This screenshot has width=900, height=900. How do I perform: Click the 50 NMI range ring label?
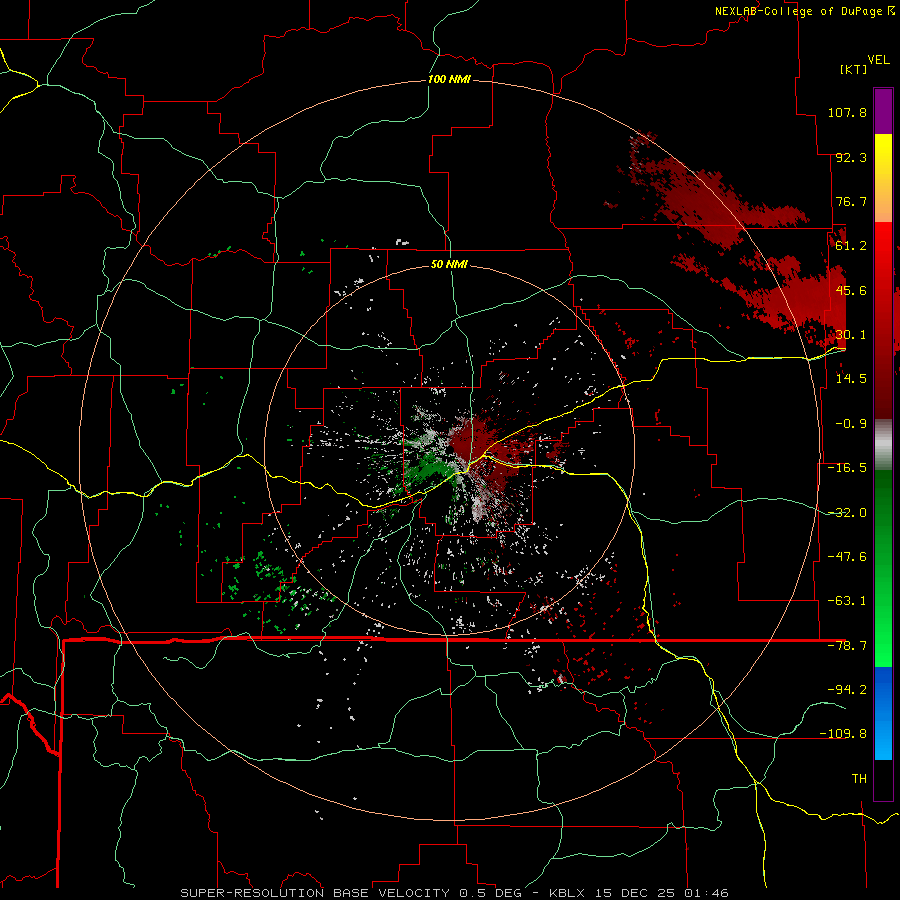[449, 264]
